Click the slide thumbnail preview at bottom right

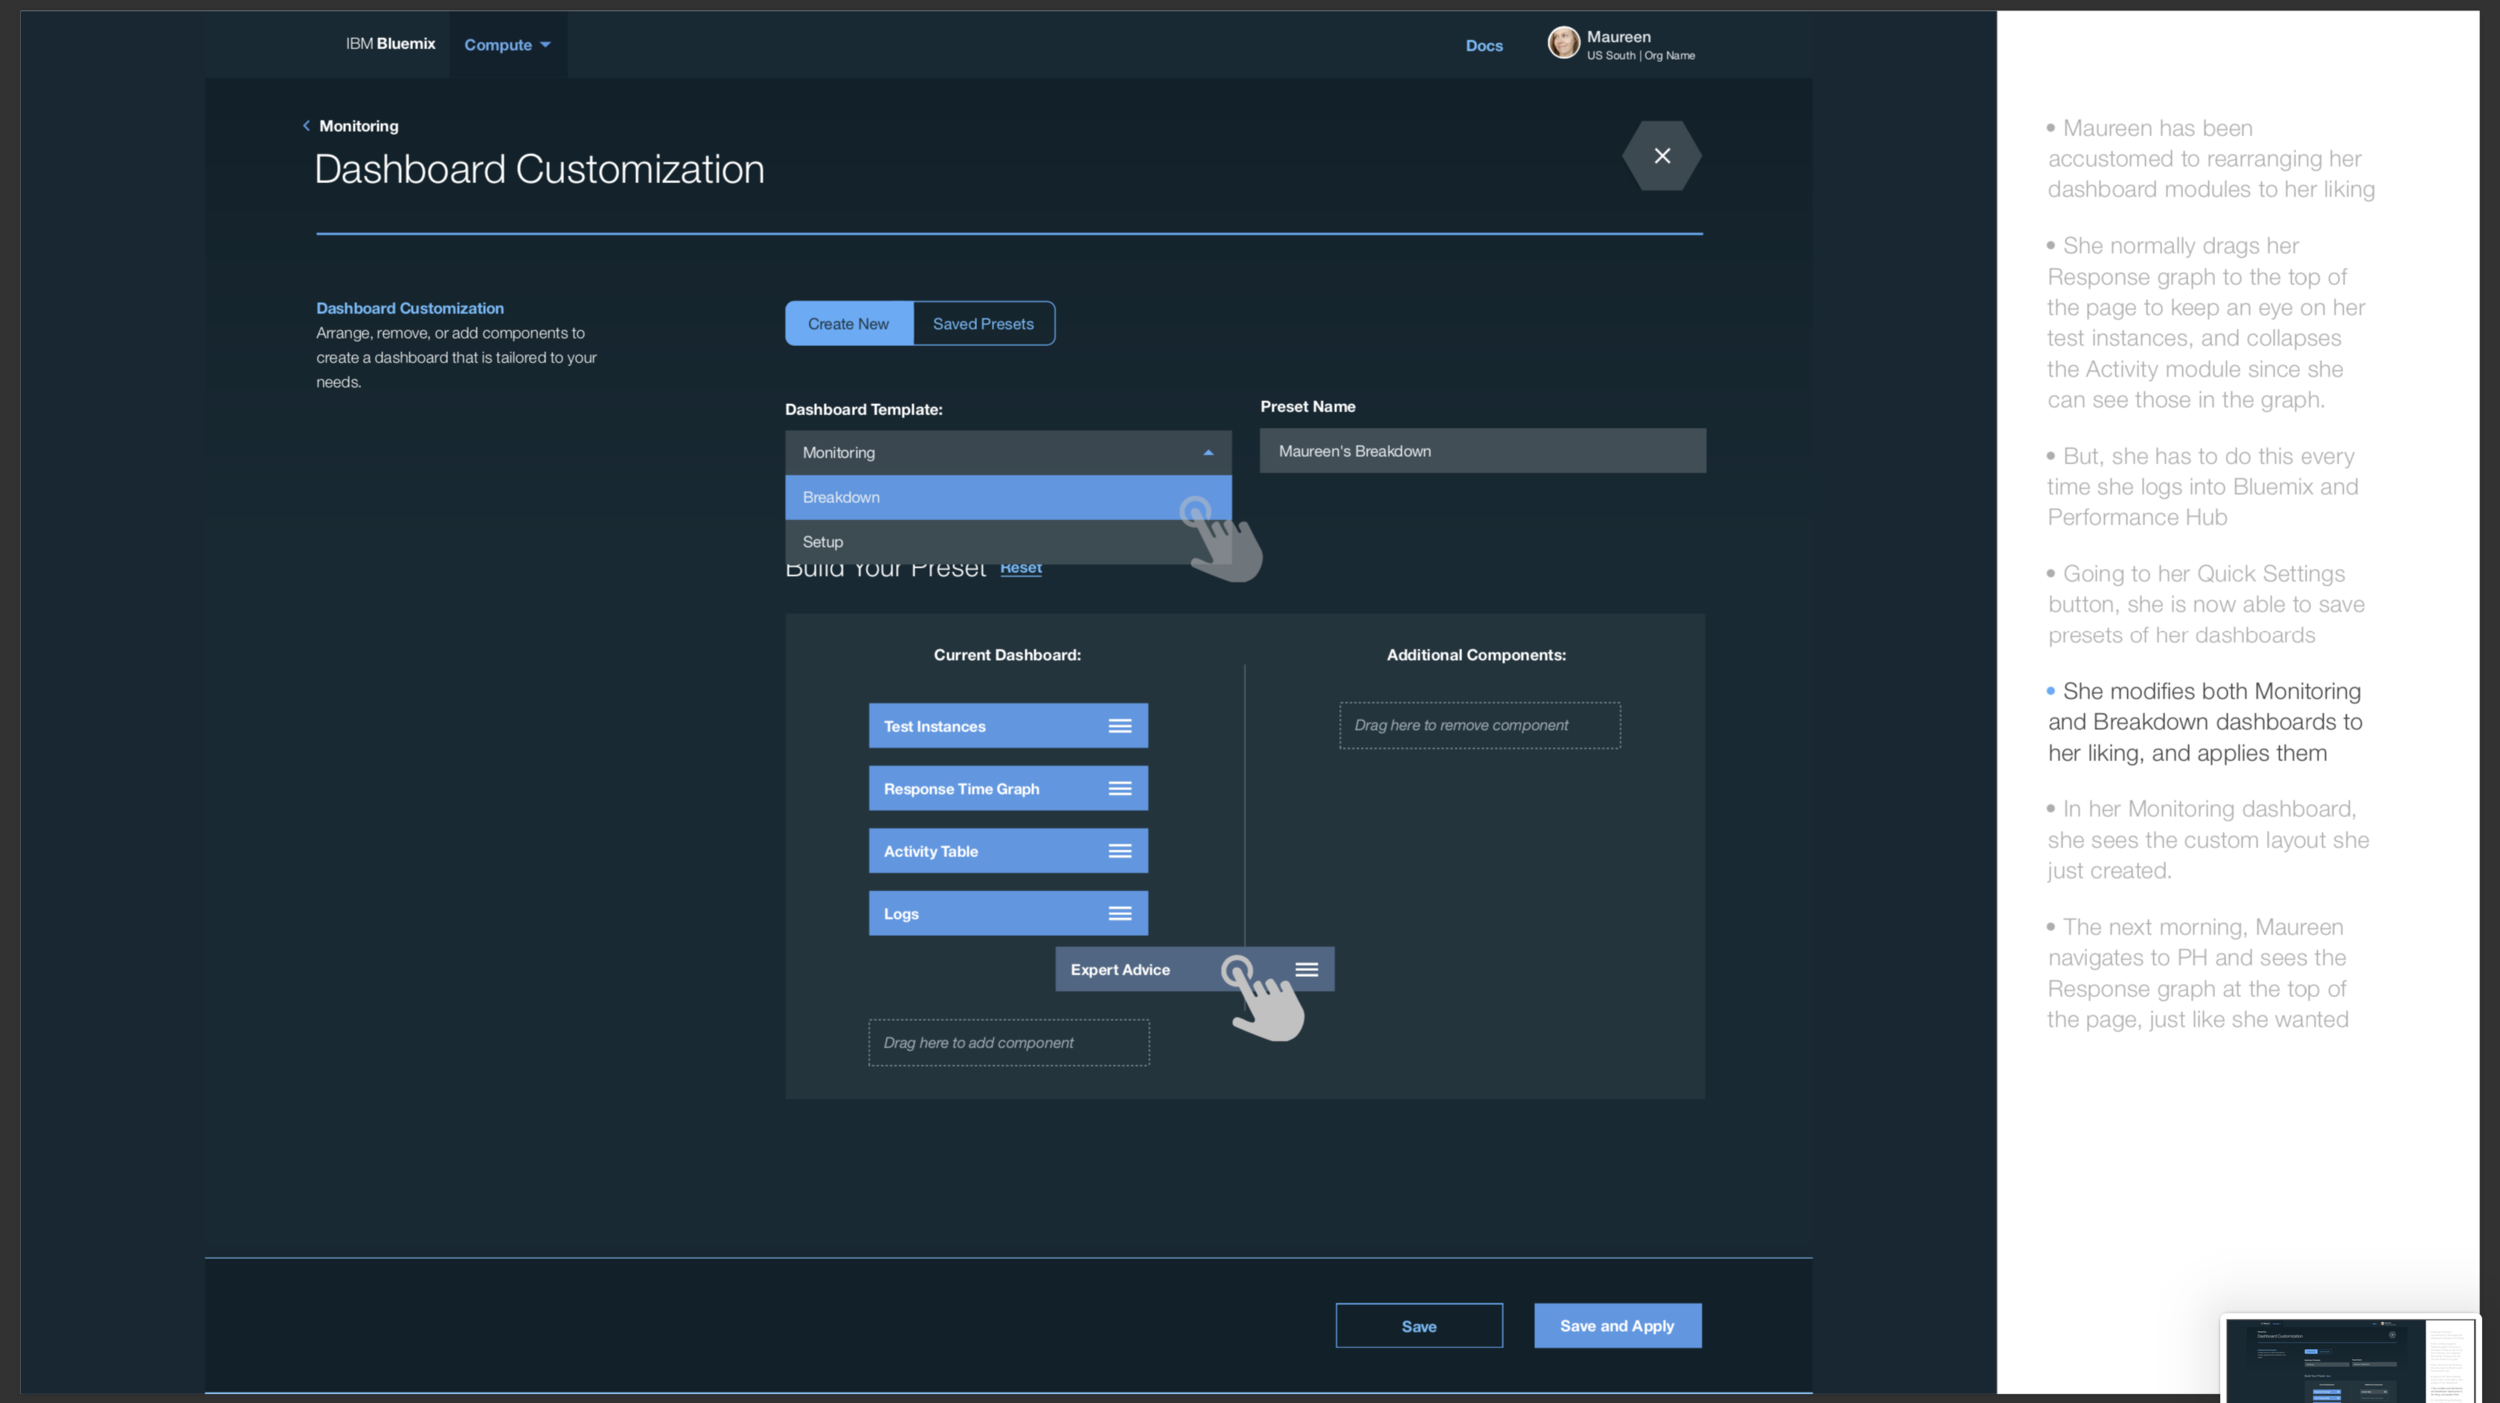2349,1360
